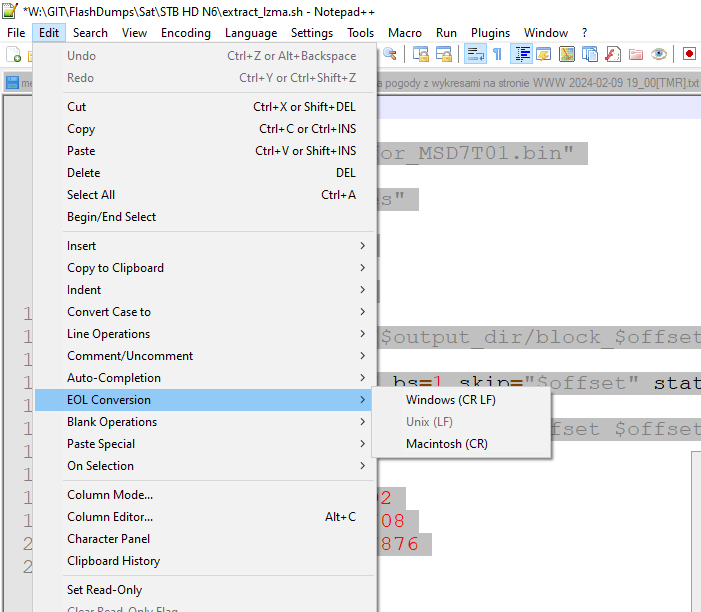This screenshot has width=701, height=612.
Task: Switch to the tab ending 19_00[TMR].txt
Action: (539, 83)
